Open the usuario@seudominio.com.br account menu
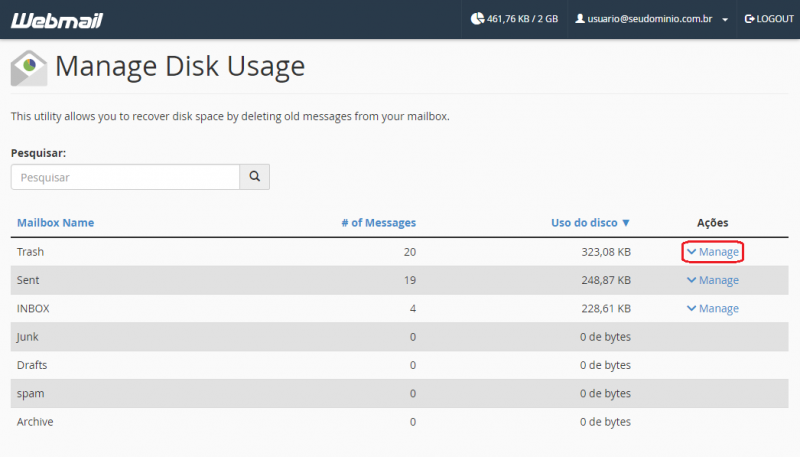The height and width of the screenshot is (457, 800). [652, 19]
